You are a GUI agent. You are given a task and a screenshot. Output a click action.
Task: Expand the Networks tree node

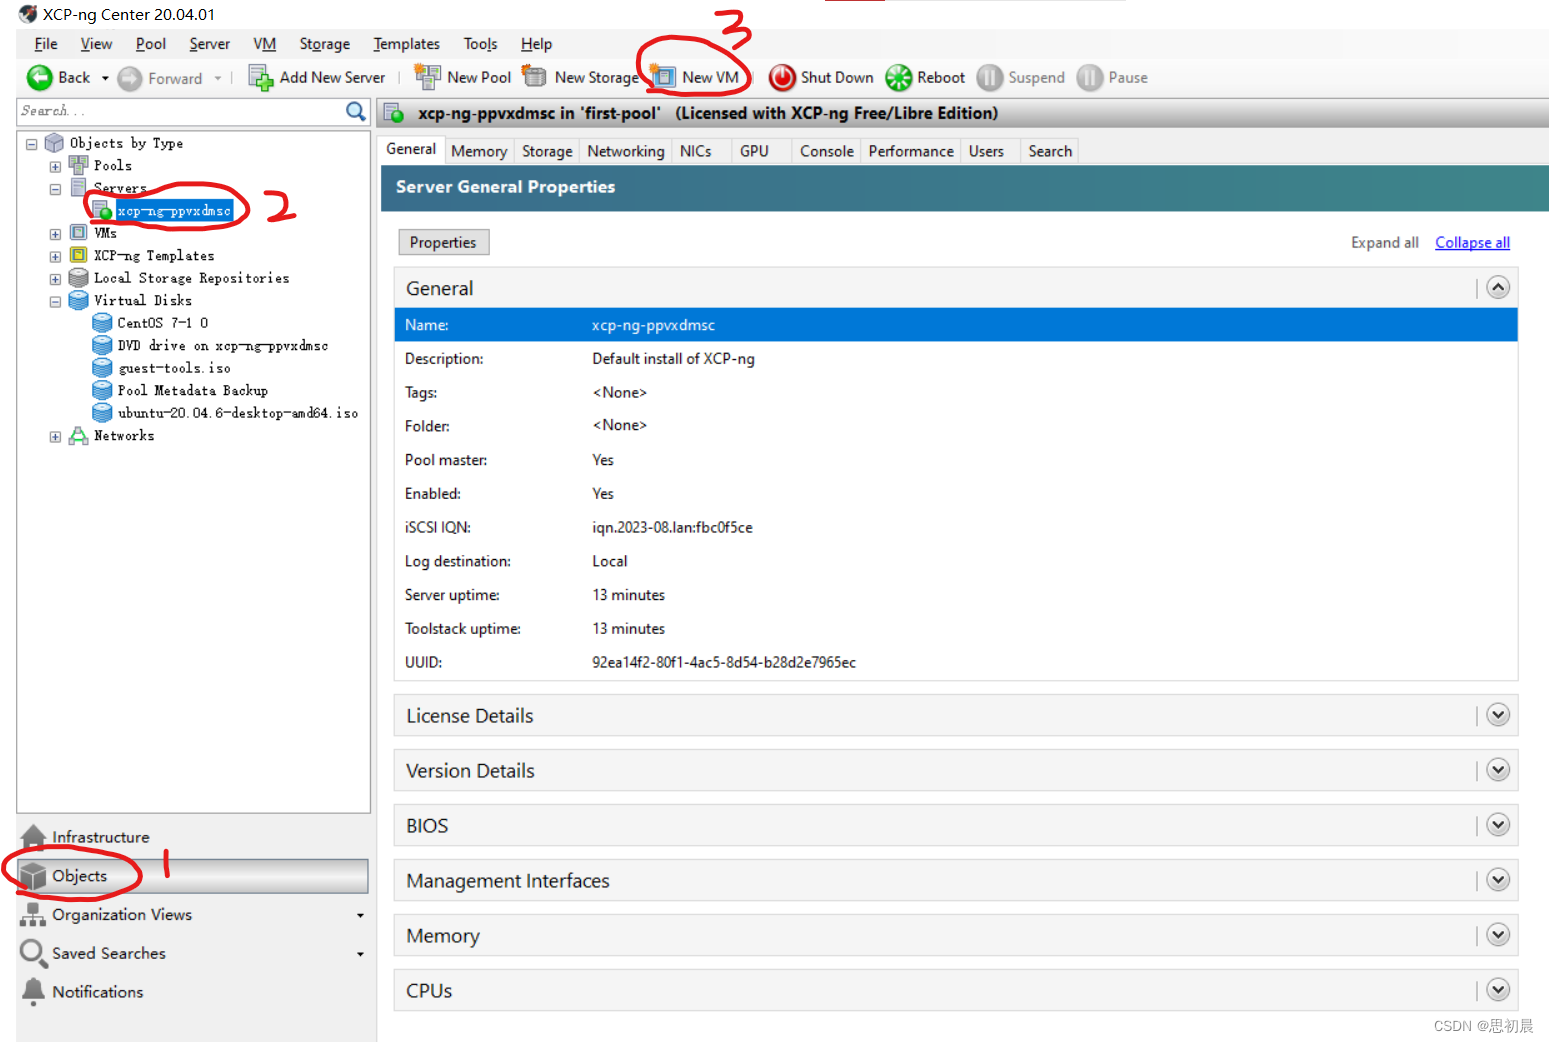click(55, 437)
